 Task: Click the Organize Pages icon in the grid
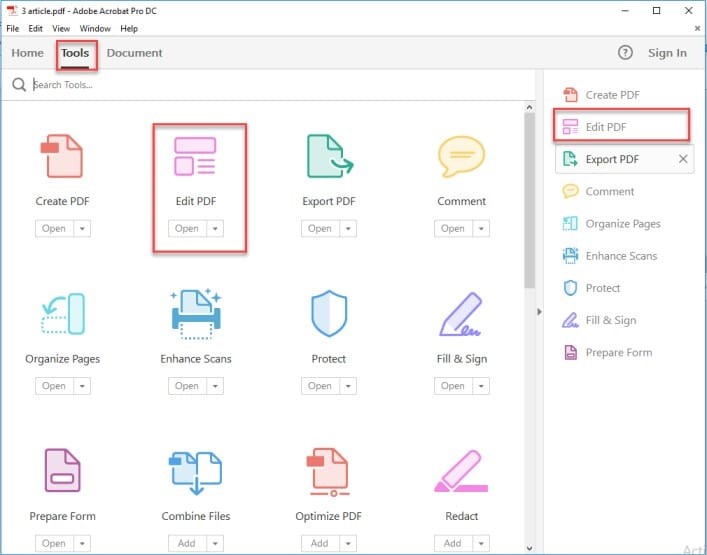(63, 314)
